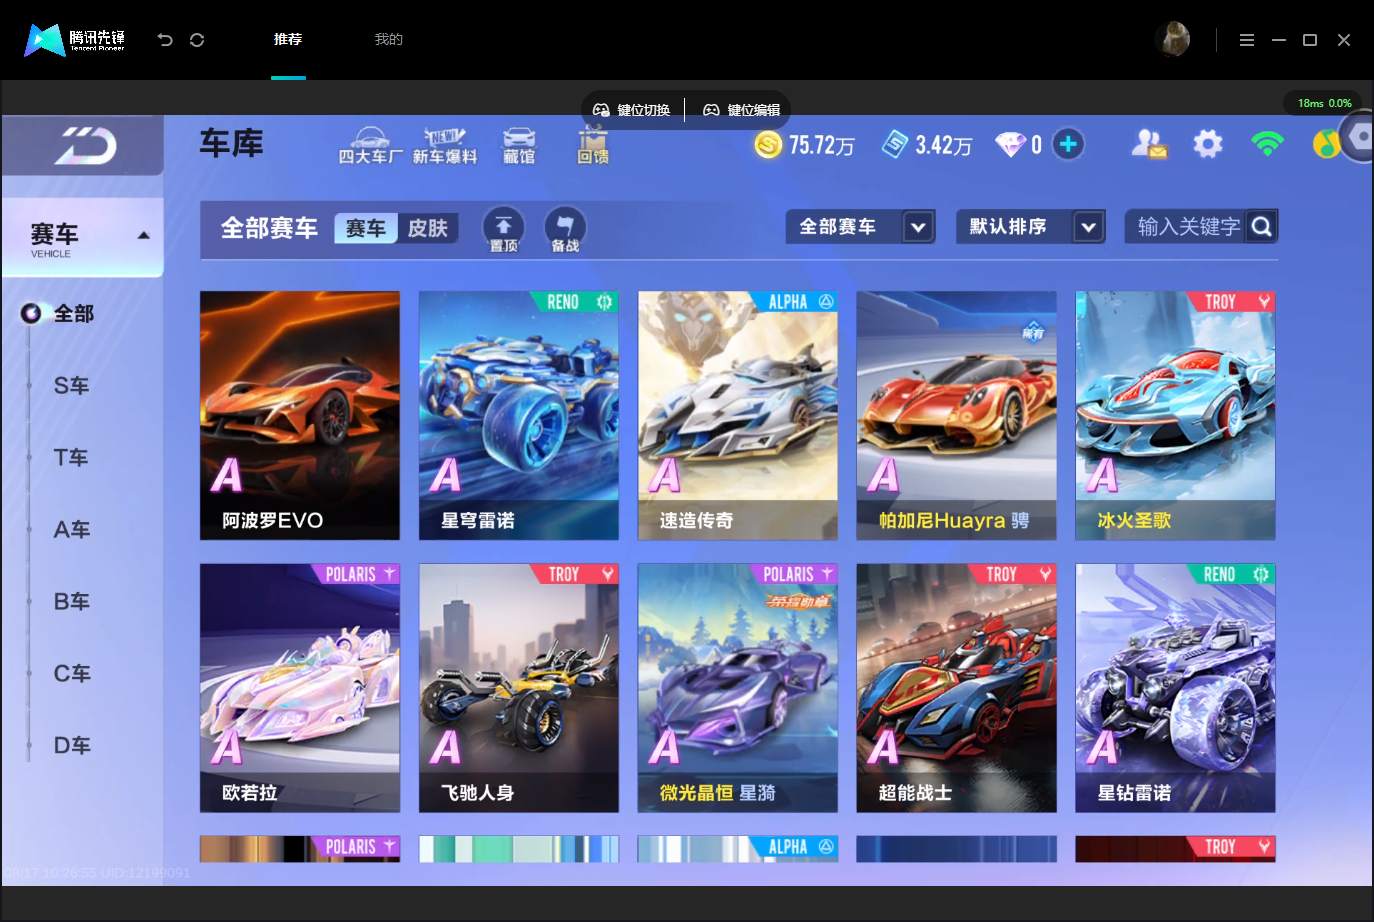
Task: Open the friends mail icon
Action: (1149, 145)
